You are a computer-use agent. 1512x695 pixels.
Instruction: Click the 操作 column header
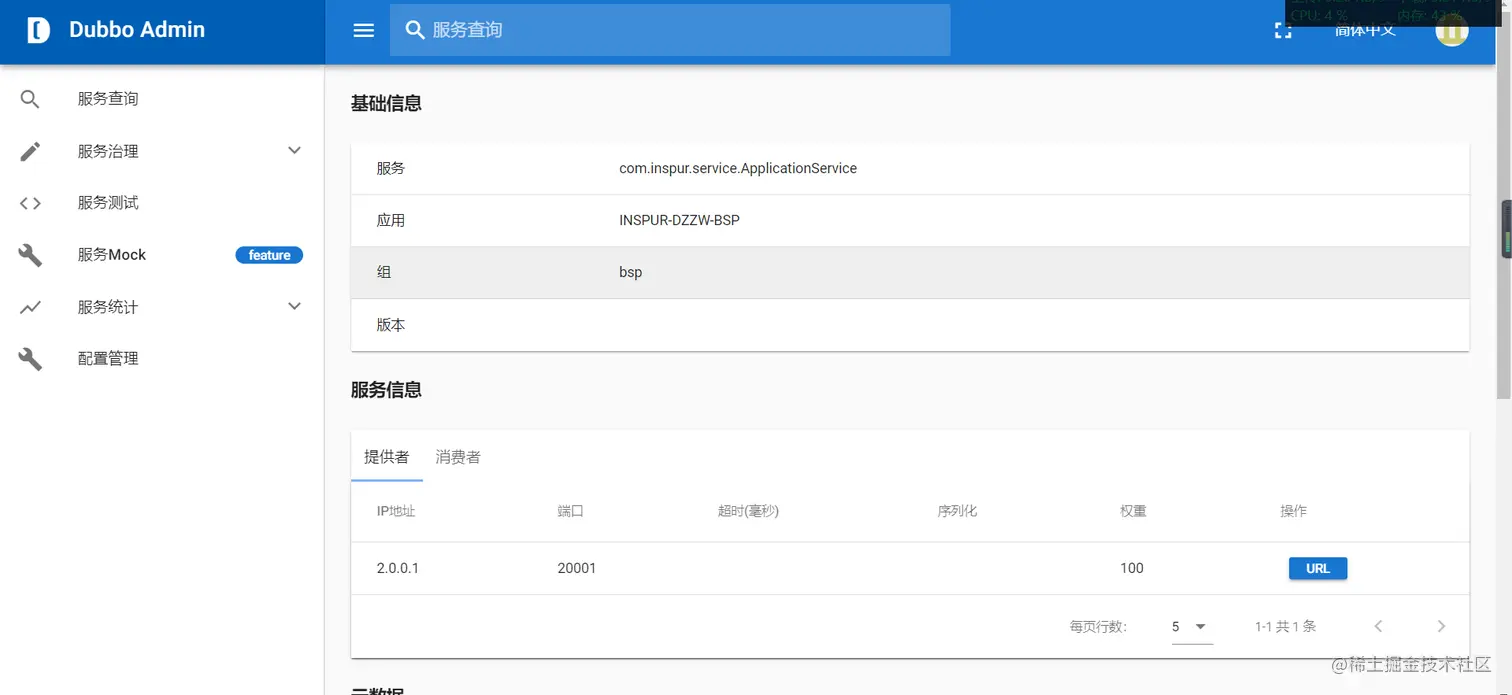click(x=1293, y=511)
